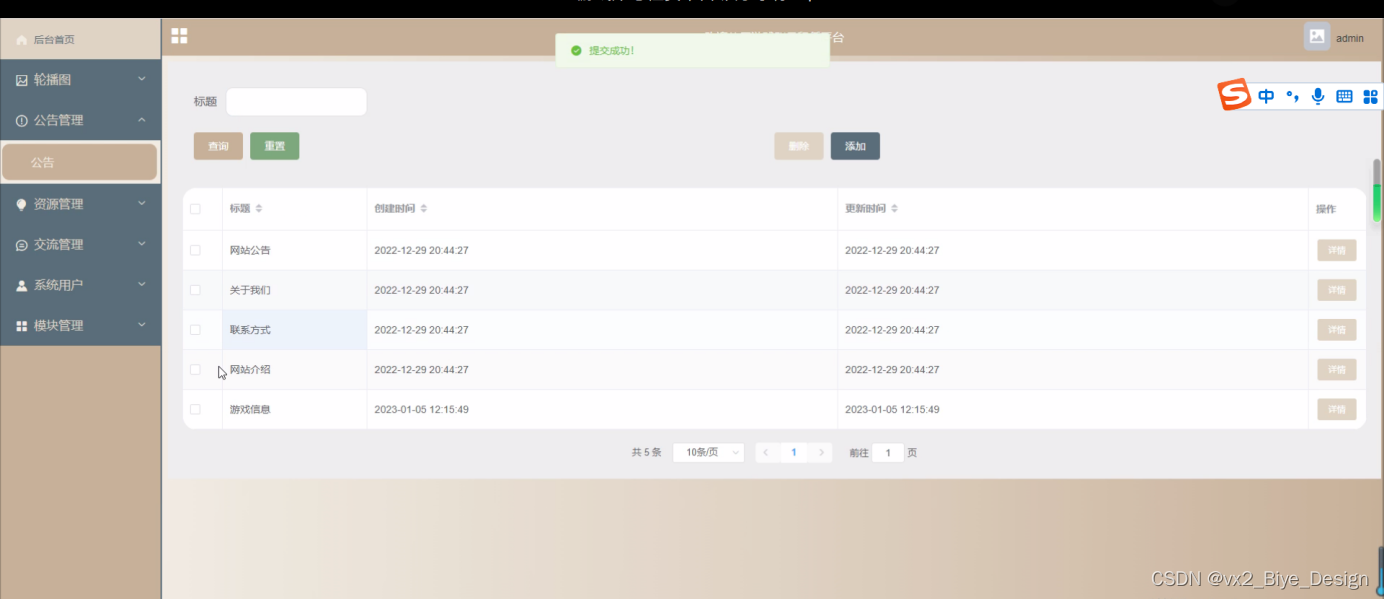This screenshot has width=1384, height=599.
Task: Click the admin username label
Action: 1350,38
